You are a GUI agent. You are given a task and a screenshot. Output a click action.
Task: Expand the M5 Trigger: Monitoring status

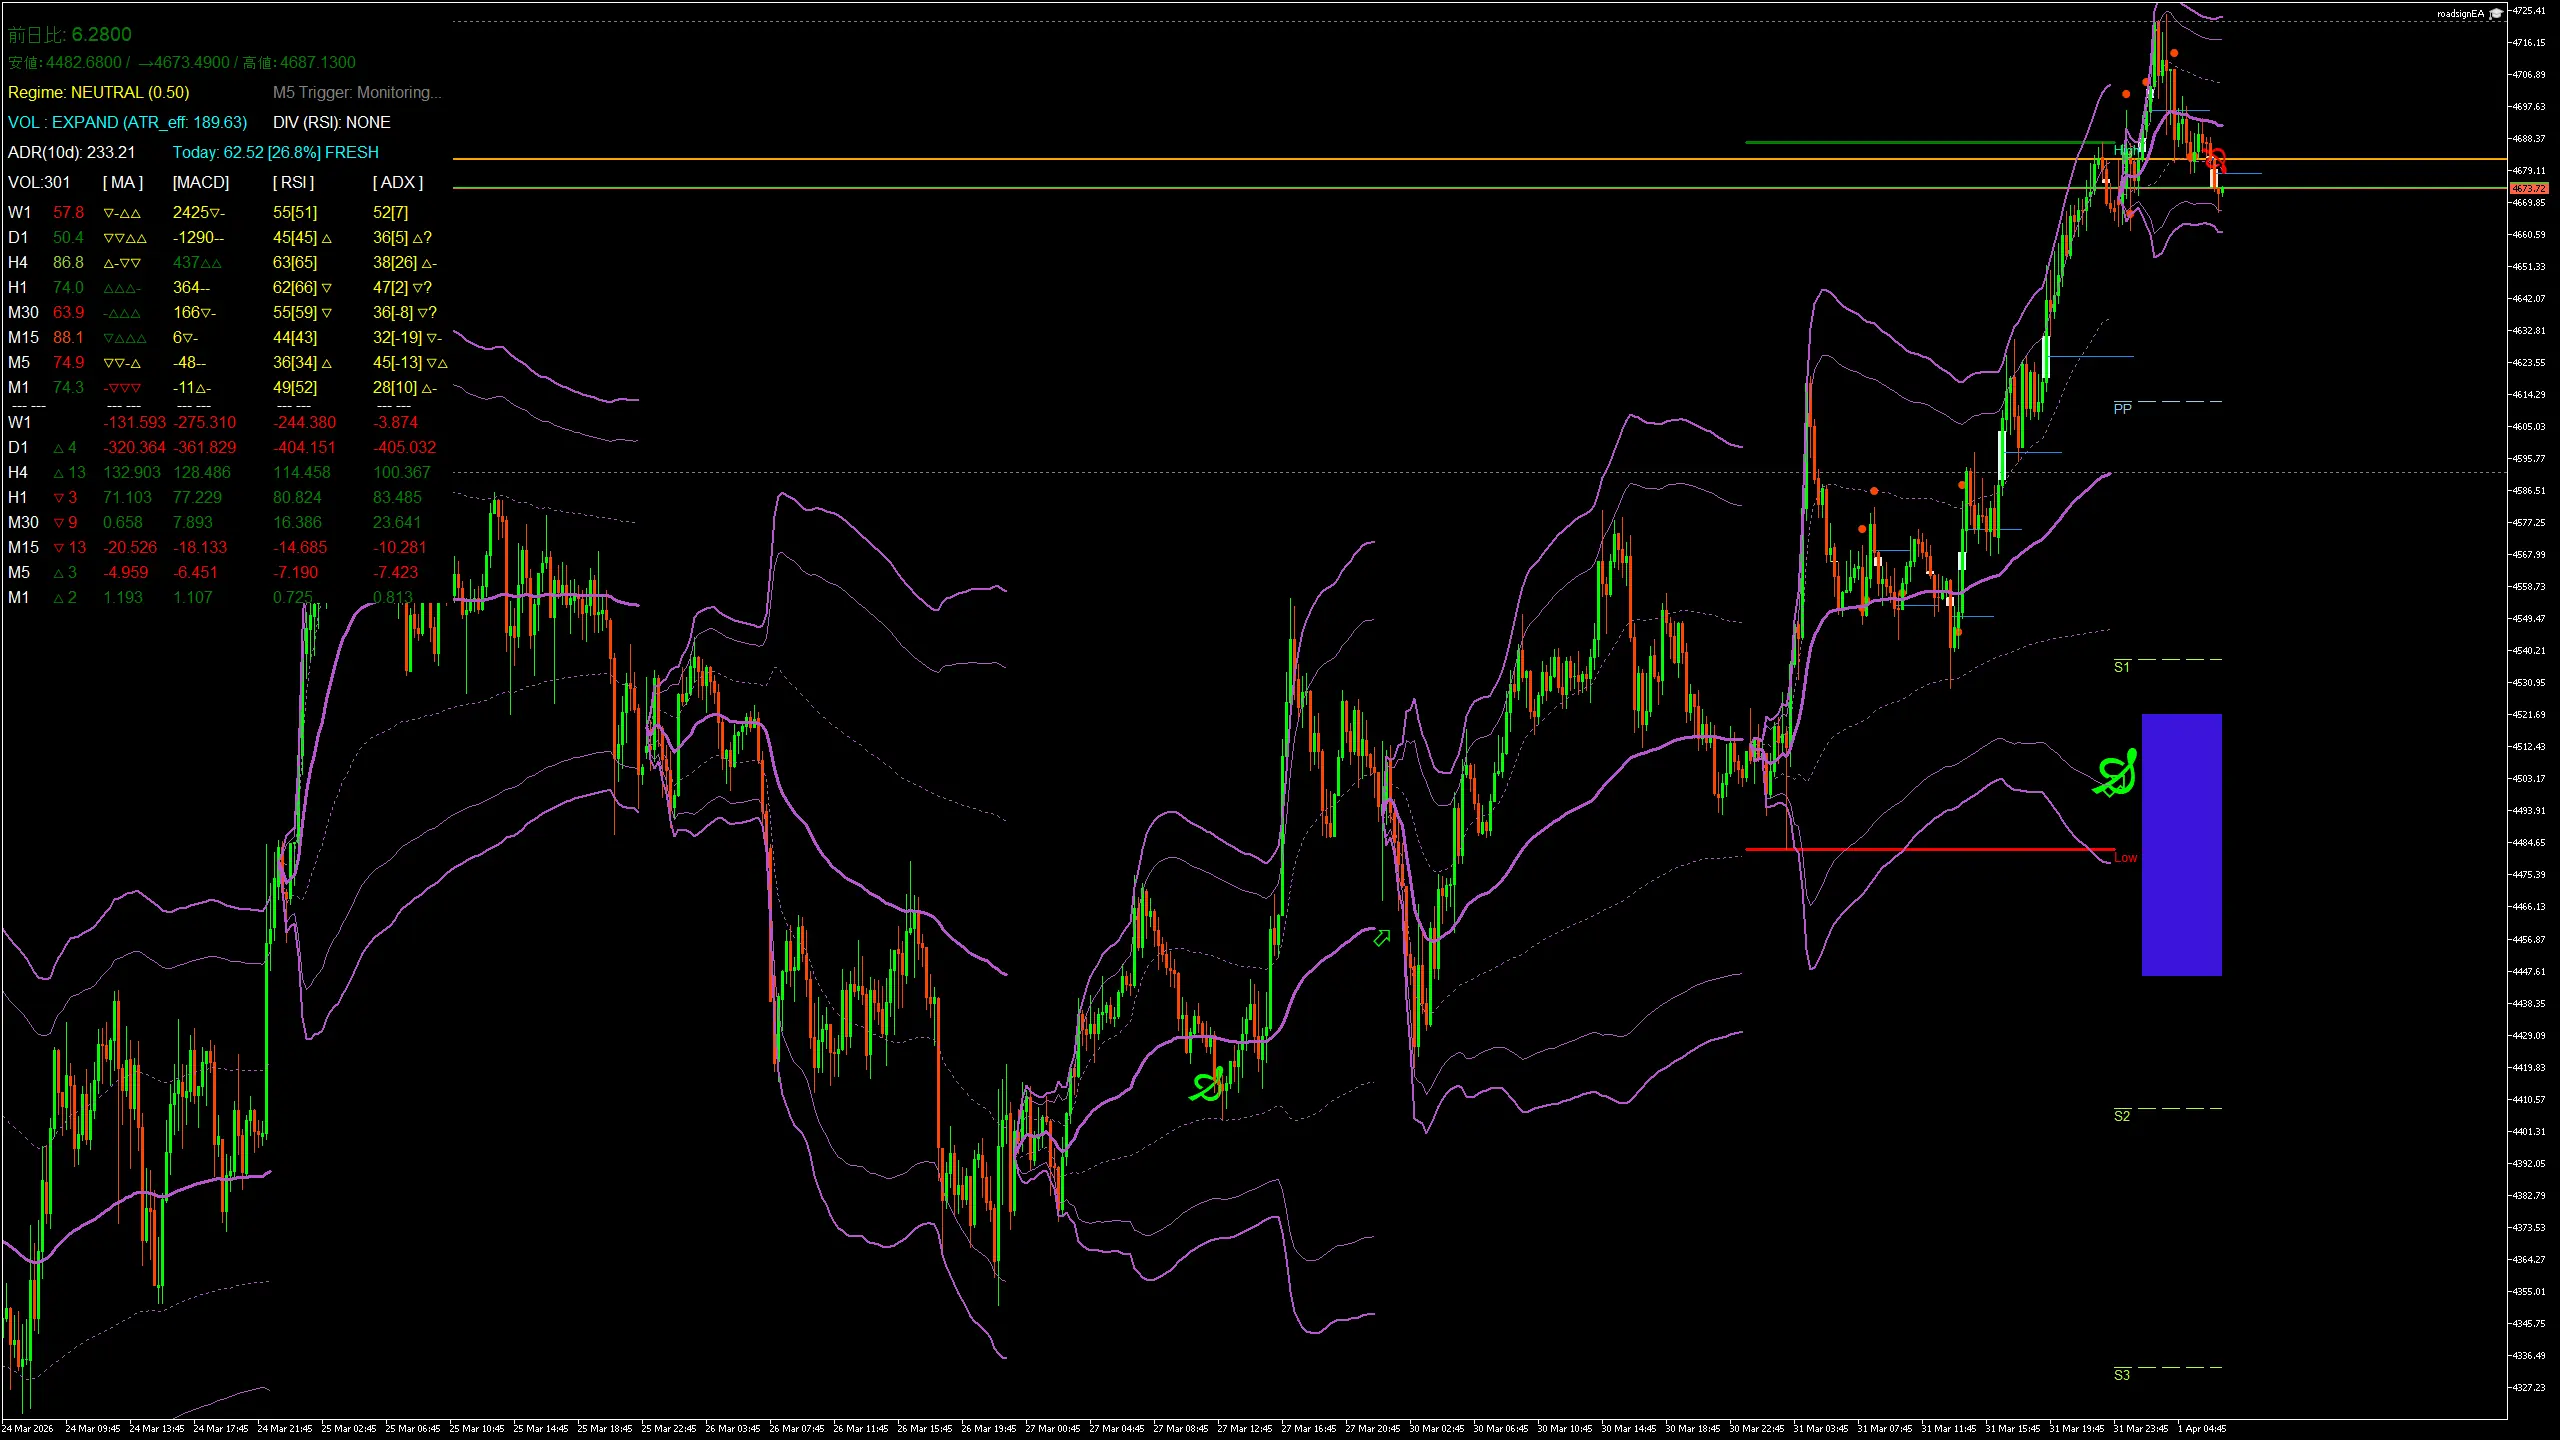(357, 92)
